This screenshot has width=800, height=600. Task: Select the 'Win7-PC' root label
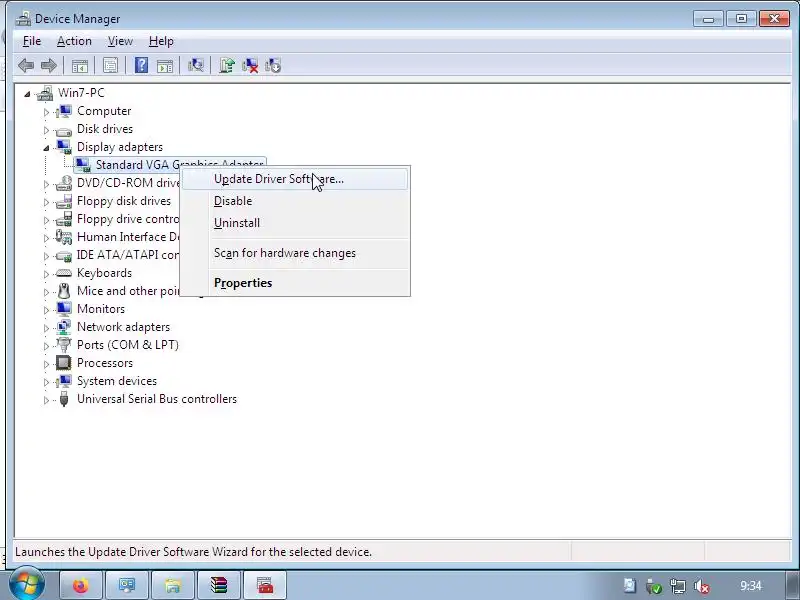coord(81,93)
